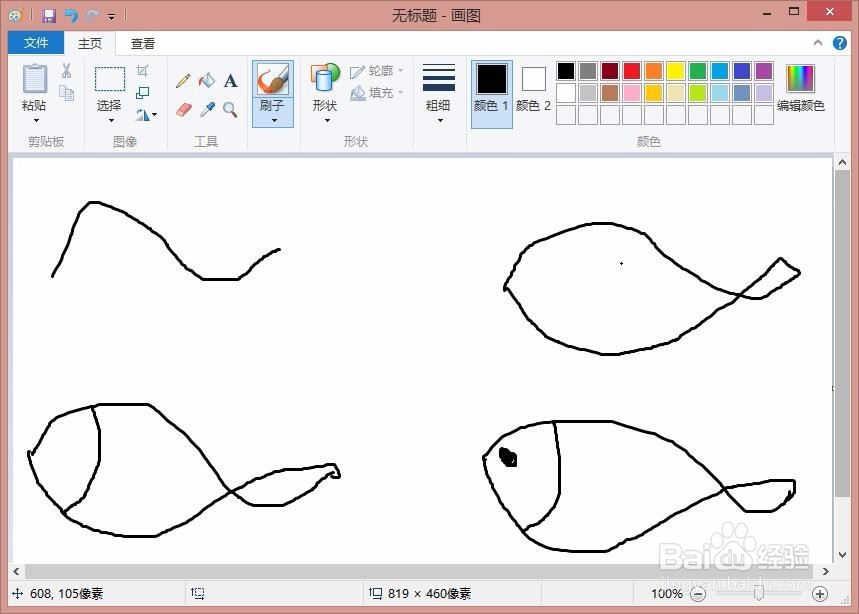Click the Shapes (形状) gallery icon
The width and height of the screenshot is (859, 614).
(325, 78)
